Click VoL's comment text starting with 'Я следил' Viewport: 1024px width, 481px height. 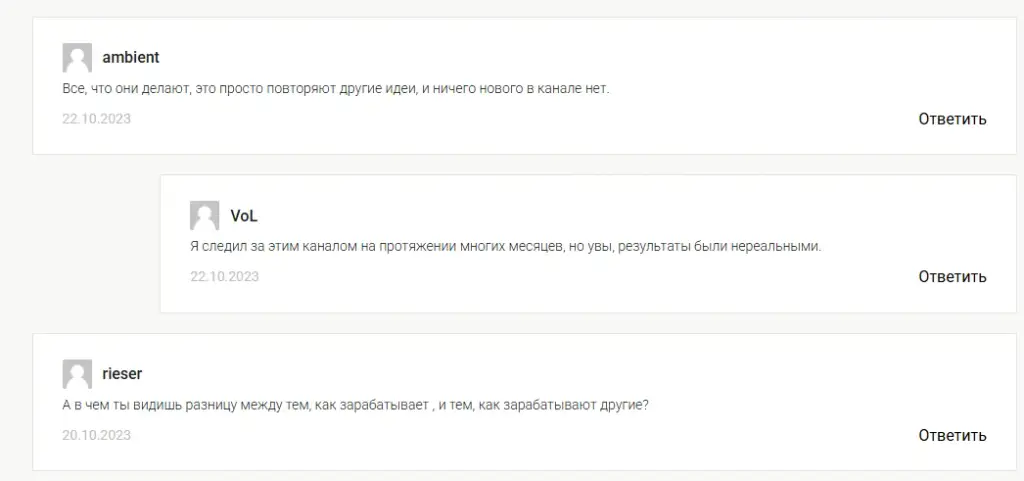505,247
